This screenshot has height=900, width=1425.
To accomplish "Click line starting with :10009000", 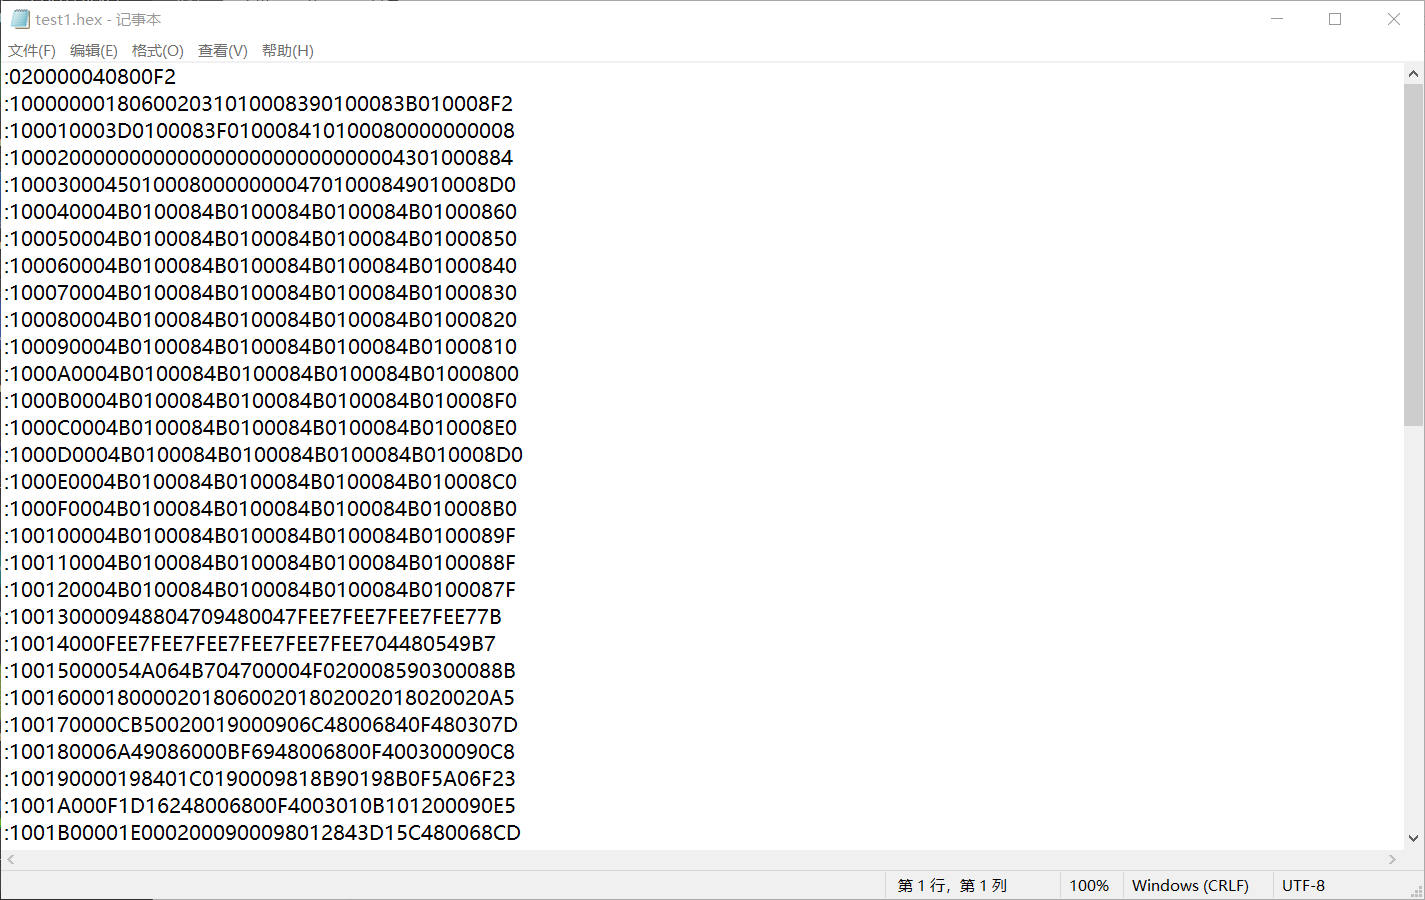I will click(x=260, y=347).
